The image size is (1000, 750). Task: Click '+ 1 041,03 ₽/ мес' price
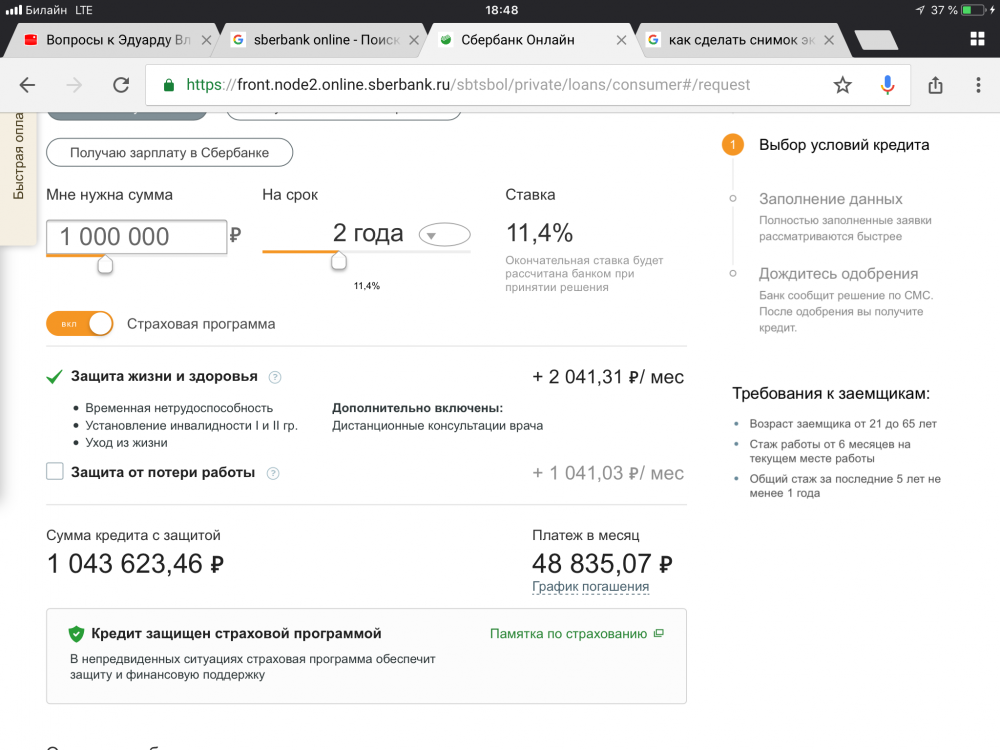[608, 473]
